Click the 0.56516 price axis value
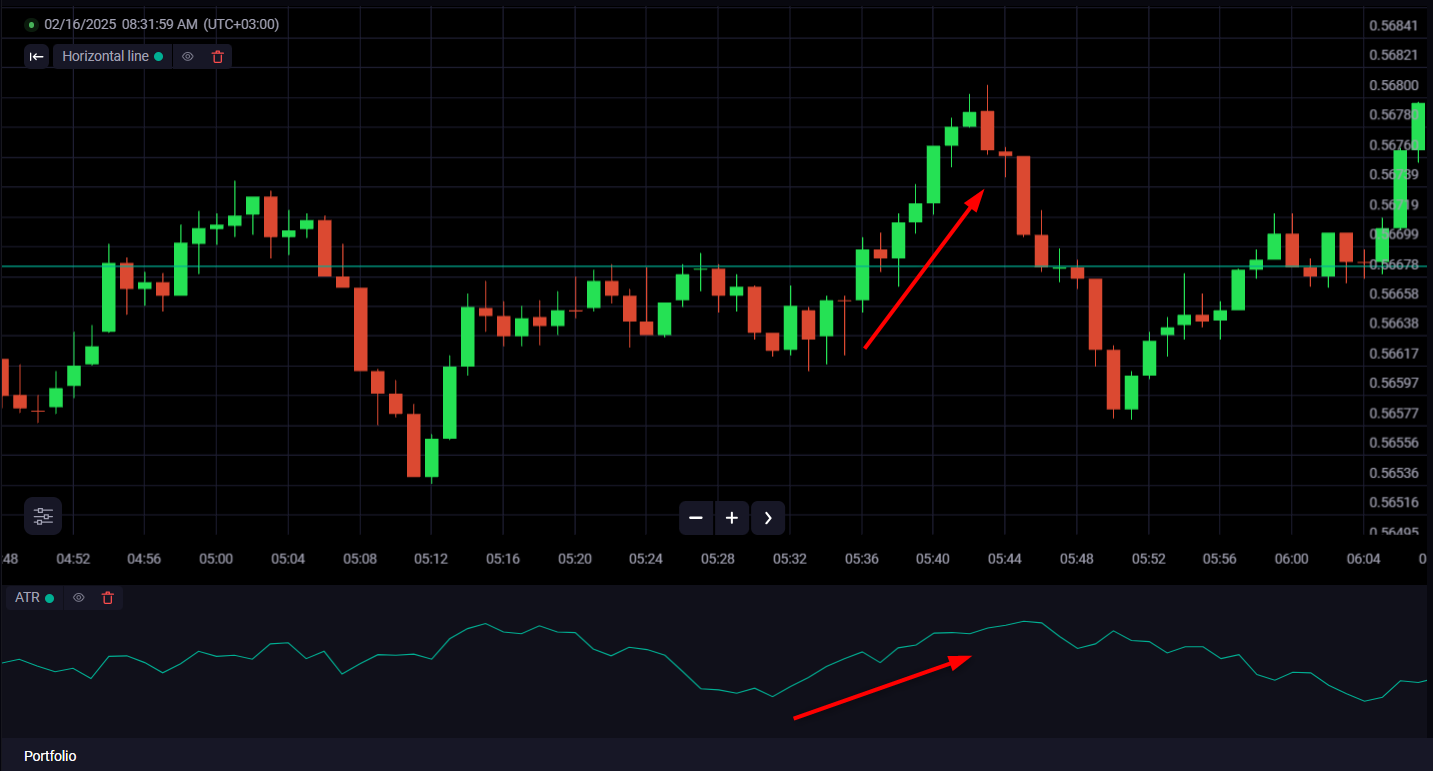 coord(1394,502)
